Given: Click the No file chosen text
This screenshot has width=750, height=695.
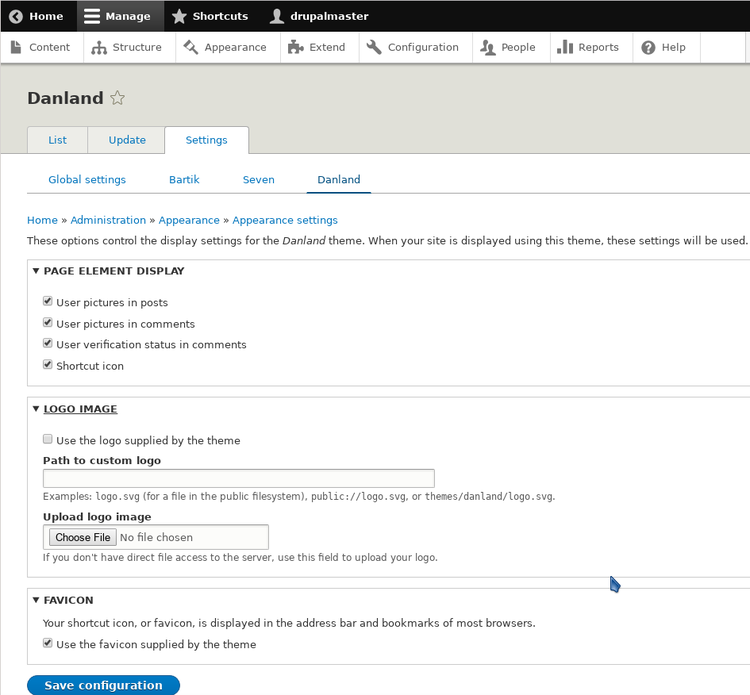Looking at the screenshot, I should [x=156, y=537].
